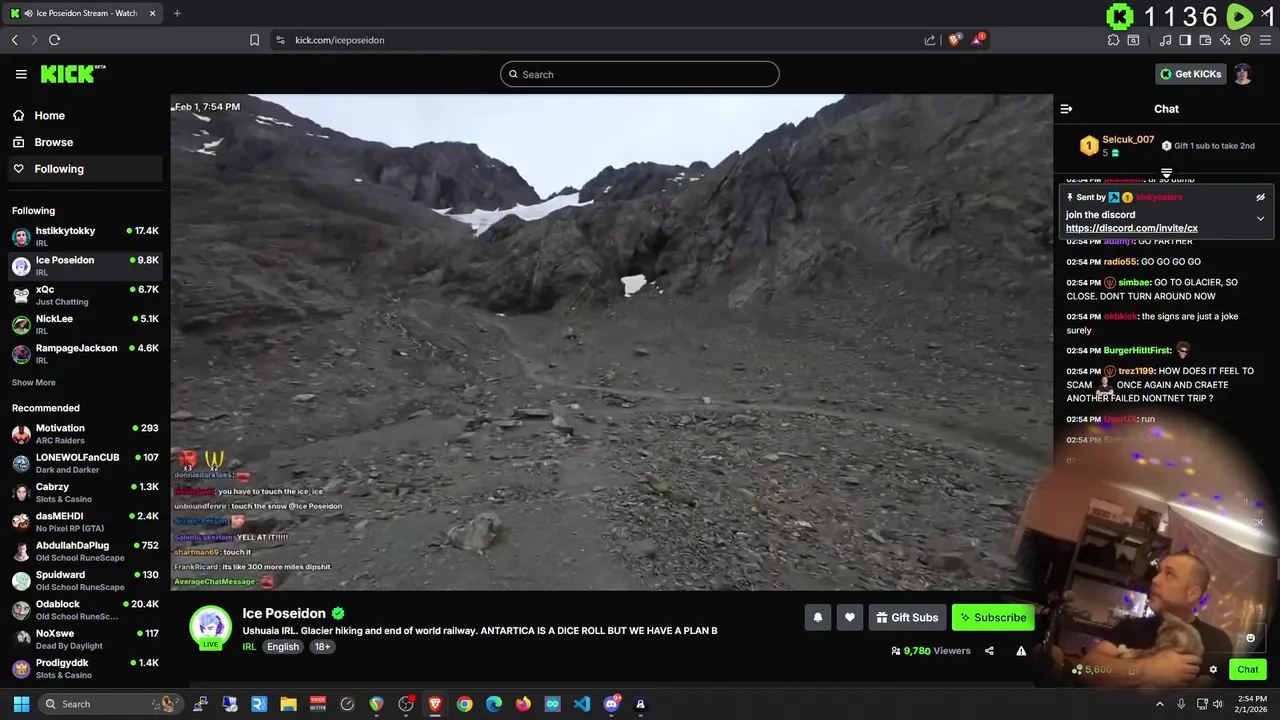This screenshot has height=720, width=1280.
Task: Open the Windows Start menu
Action: pos(21,704)
